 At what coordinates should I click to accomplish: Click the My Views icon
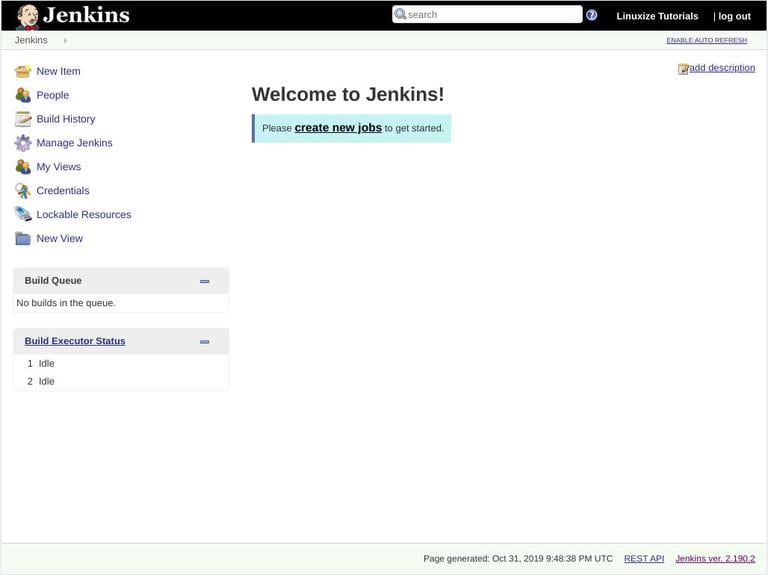pyautogui.click(x=23, y=167)
